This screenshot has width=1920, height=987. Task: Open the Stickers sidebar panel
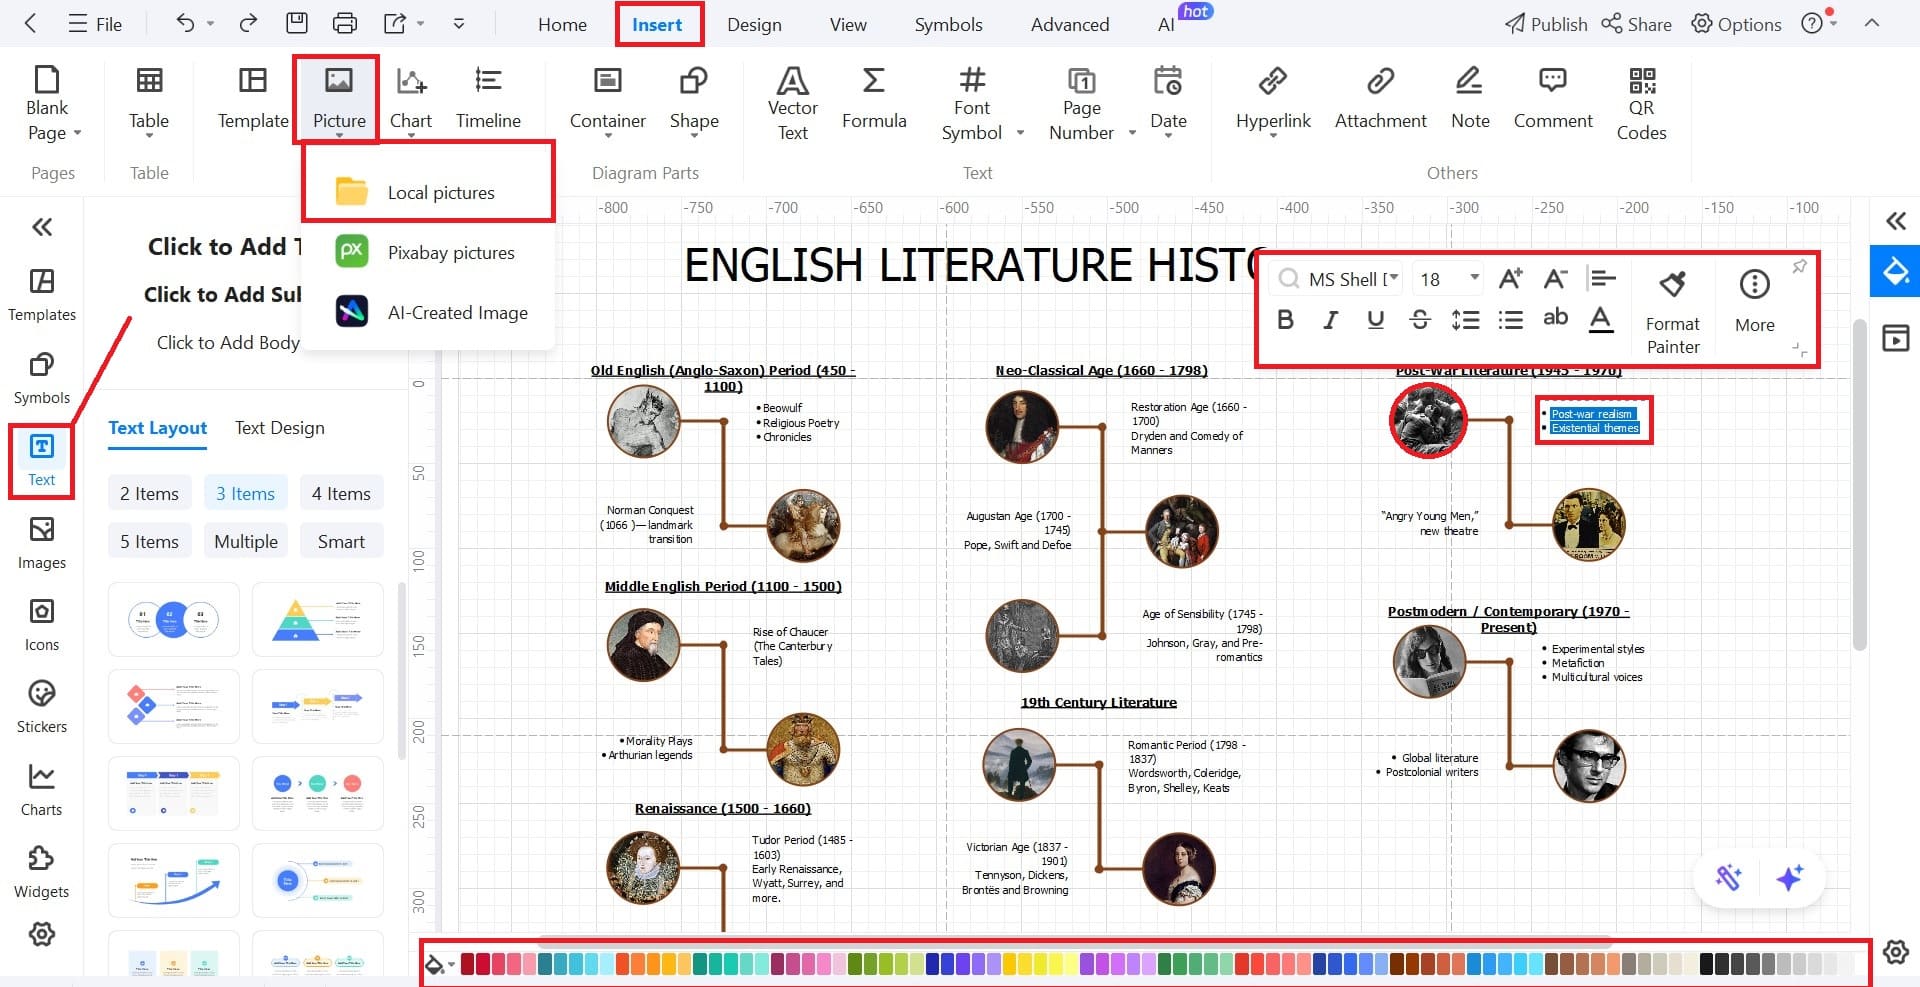tap(41, 707)
